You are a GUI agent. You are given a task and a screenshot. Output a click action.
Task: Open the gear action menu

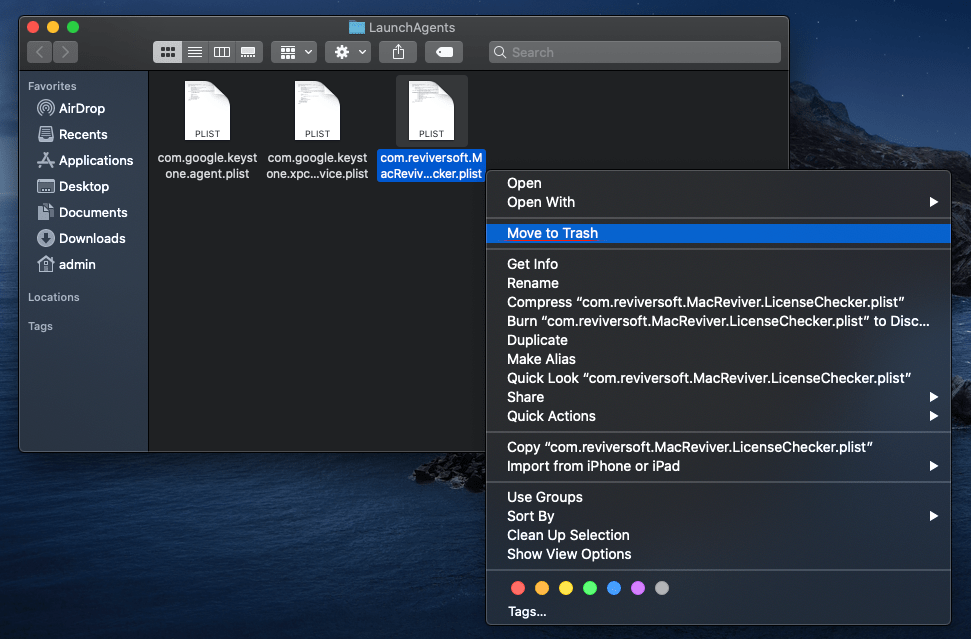tap(348, 52)
